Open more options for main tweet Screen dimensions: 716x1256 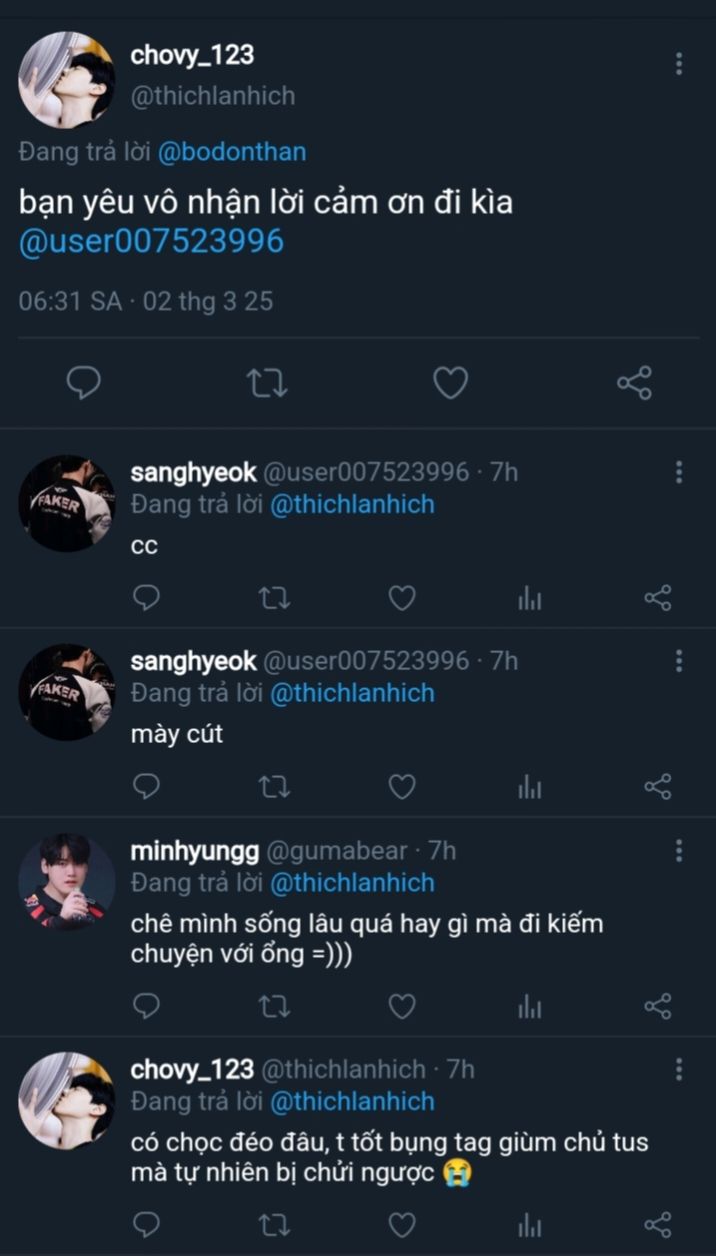point(679,64)
